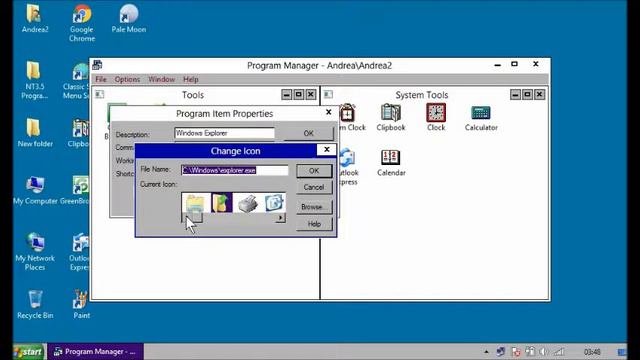Click Program Manager window system menu icon
The image size is (640, 360).
97,65
